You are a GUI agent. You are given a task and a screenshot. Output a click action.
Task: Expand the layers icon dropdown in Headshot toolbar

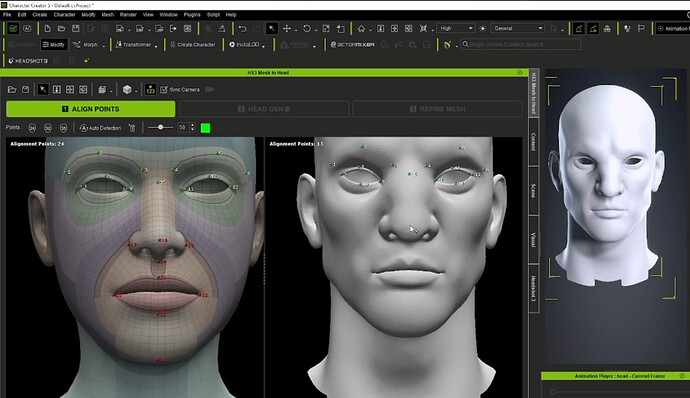[111, 91]
